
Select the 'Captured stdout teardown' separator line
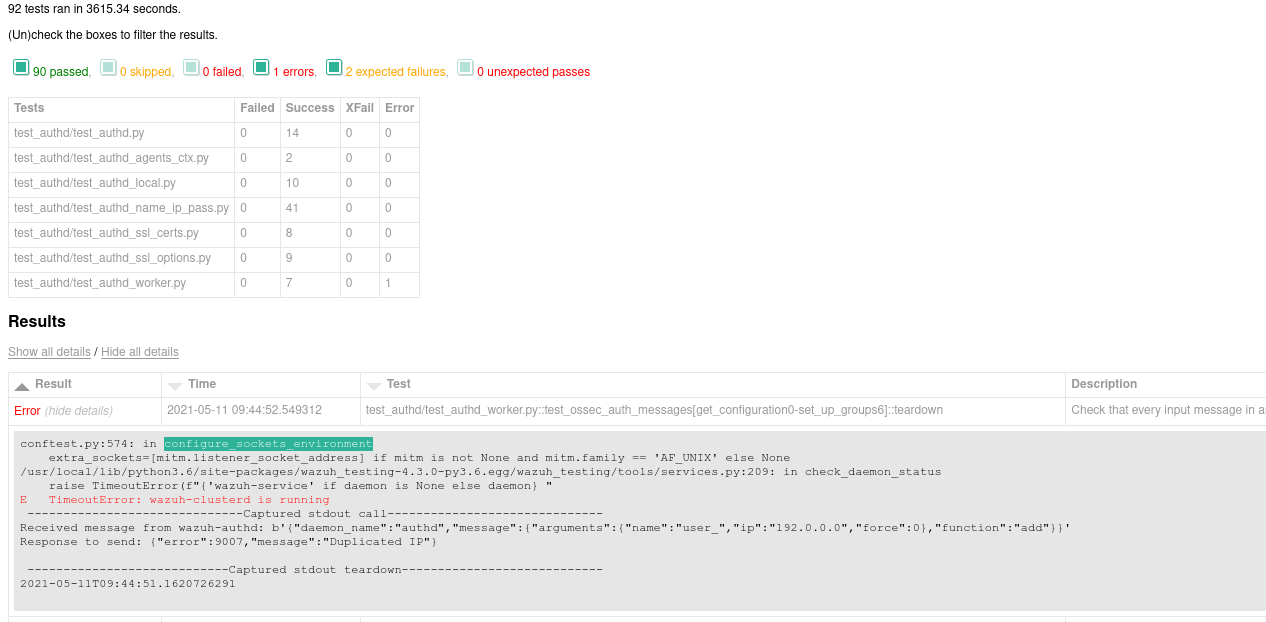click(315, 570)
